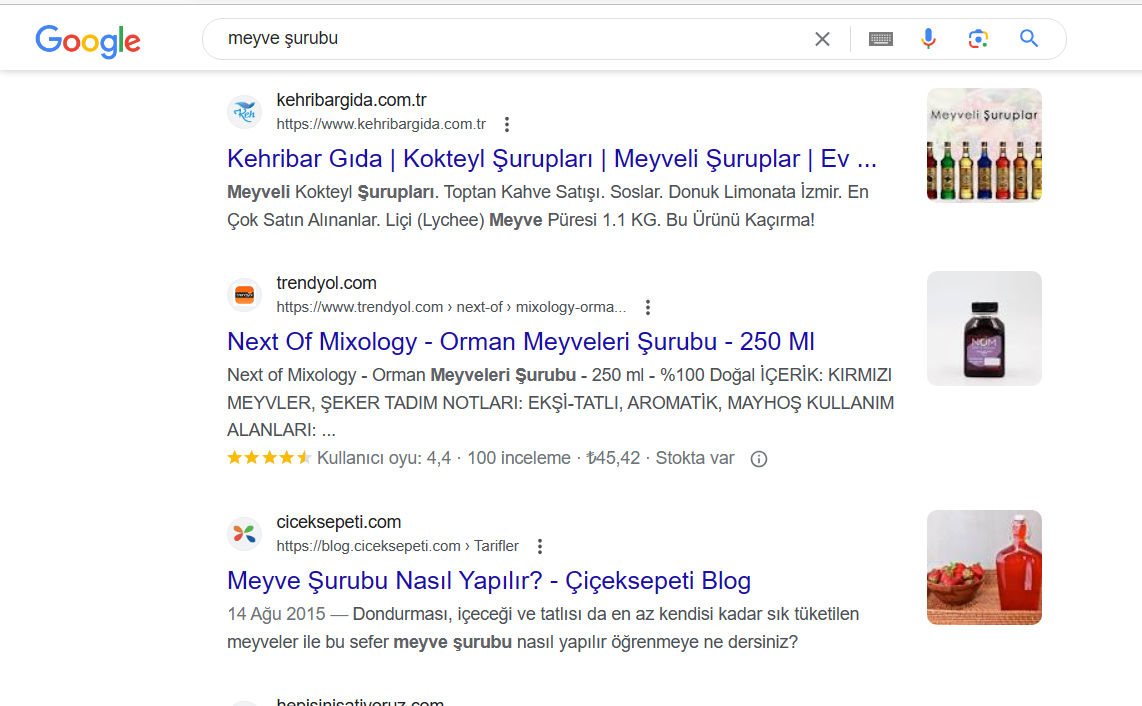The height and width of the screenshot is (706, 1142).
Task: Open Meyve Şurubu Nasıl Yapılır blog link
Action: click(489, 580)
